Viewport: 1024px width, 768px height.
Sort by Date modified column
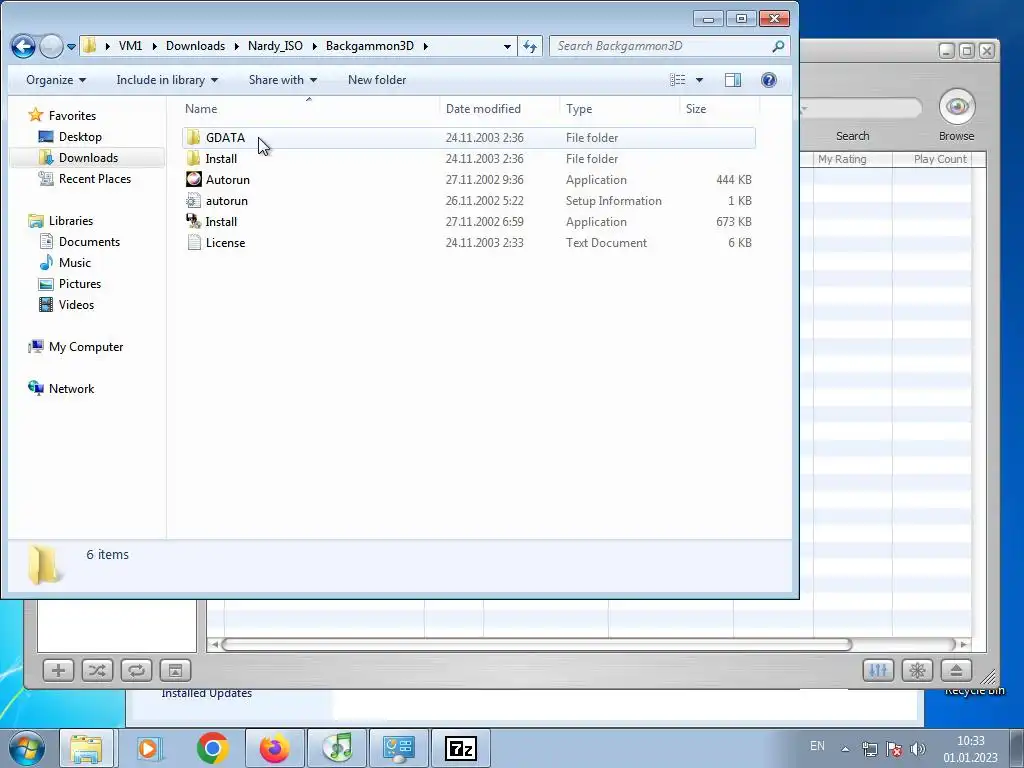500,109
